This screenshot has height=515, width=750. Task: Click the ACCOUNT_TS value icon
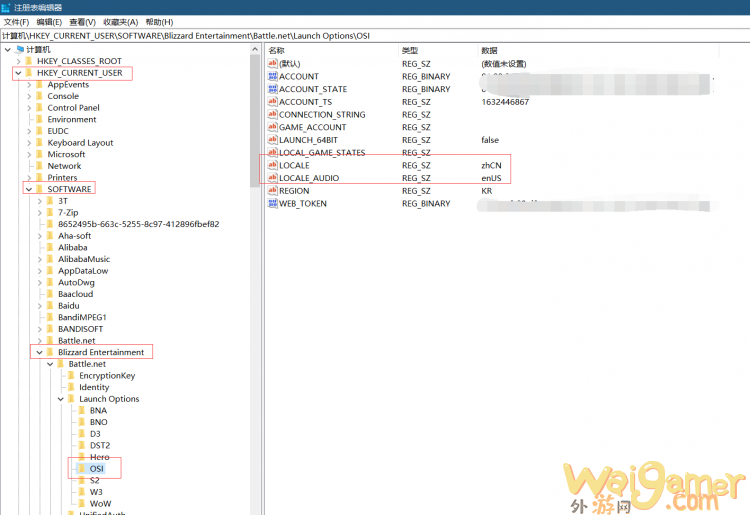coord(273,101)
